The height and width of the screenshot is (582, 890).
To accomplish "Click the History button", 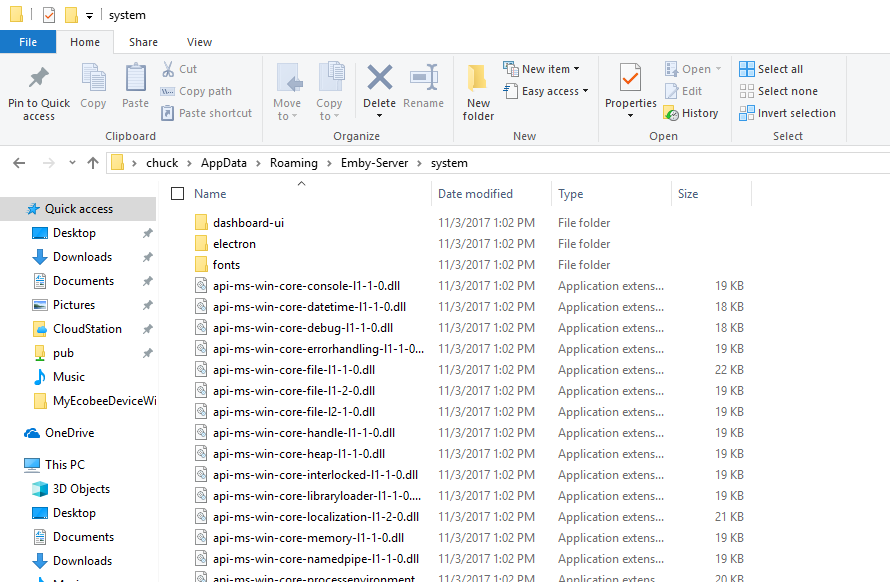I will pyautogui.click(x=693, y=112).
